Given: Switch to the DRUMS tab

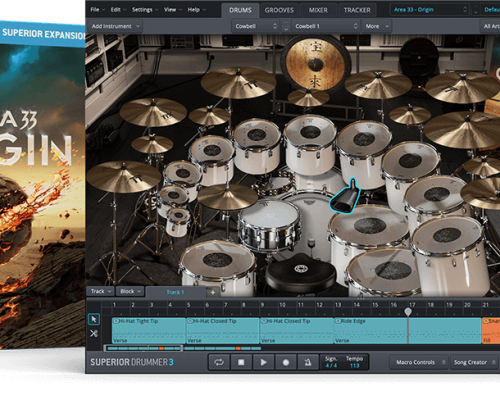Looking at the screenshot, I should point(240,10).
